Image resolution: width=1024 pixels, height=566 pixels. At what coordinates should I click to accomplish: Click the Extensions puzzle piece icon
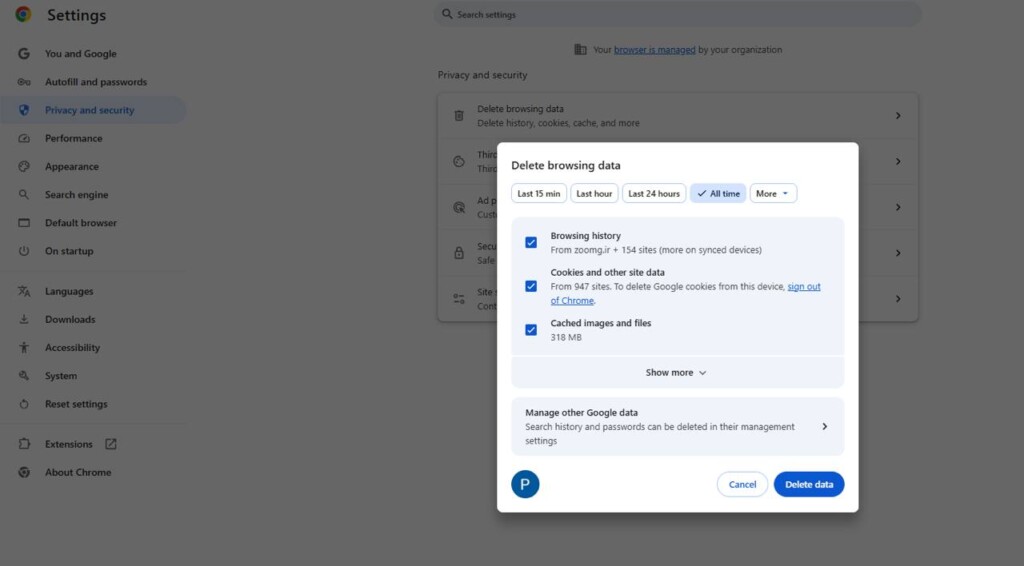coord(24,444)
